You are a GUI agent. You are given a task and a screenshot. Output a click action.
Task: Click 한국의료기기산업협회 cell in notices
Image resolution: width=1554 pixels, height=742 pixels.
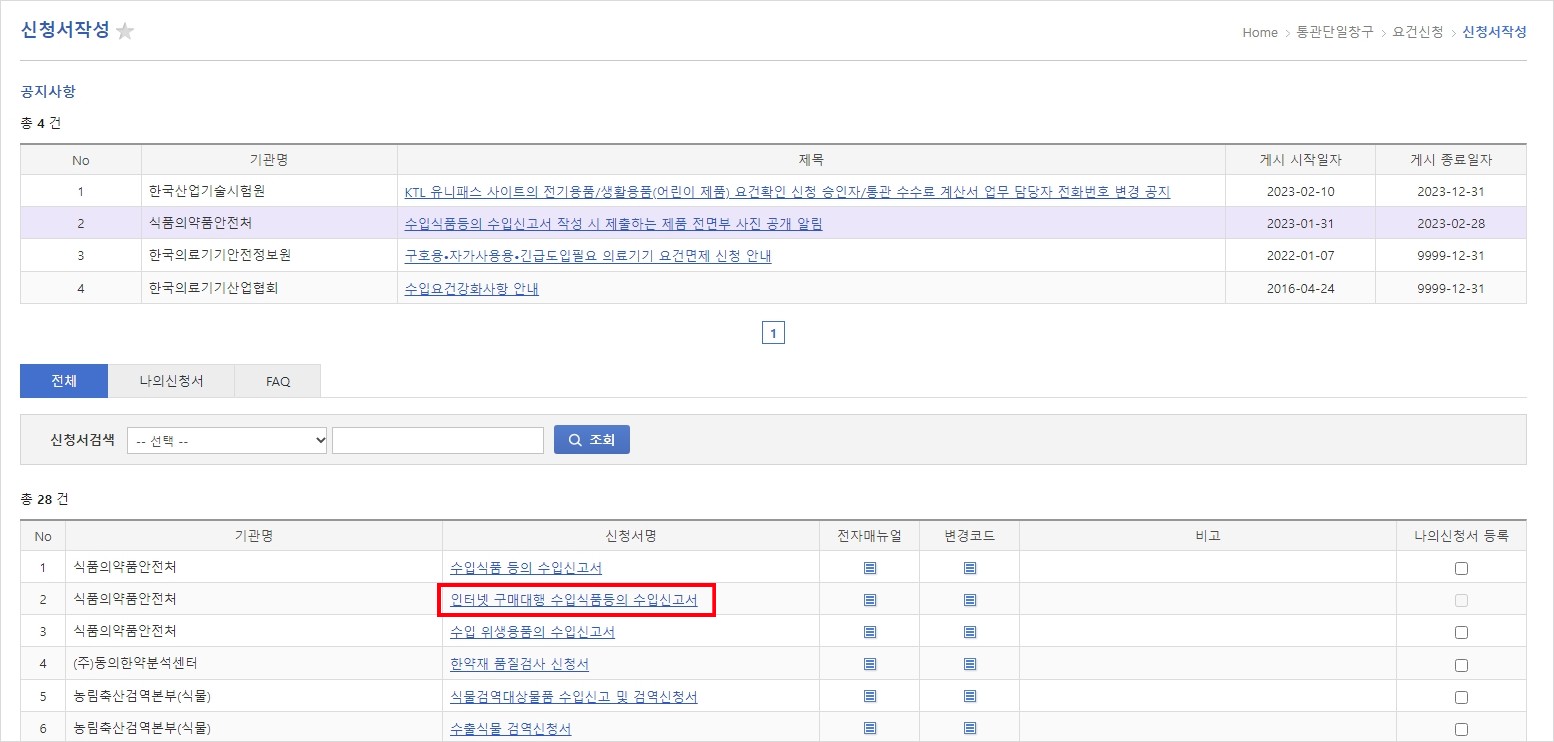[x=269, y=288]
